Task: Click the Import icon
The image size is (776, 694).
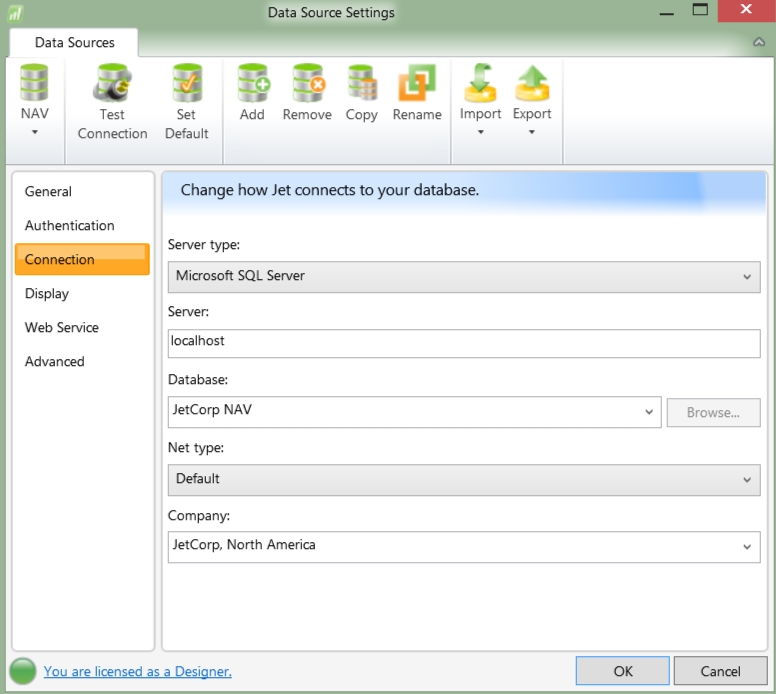Action: click(480, 83)
